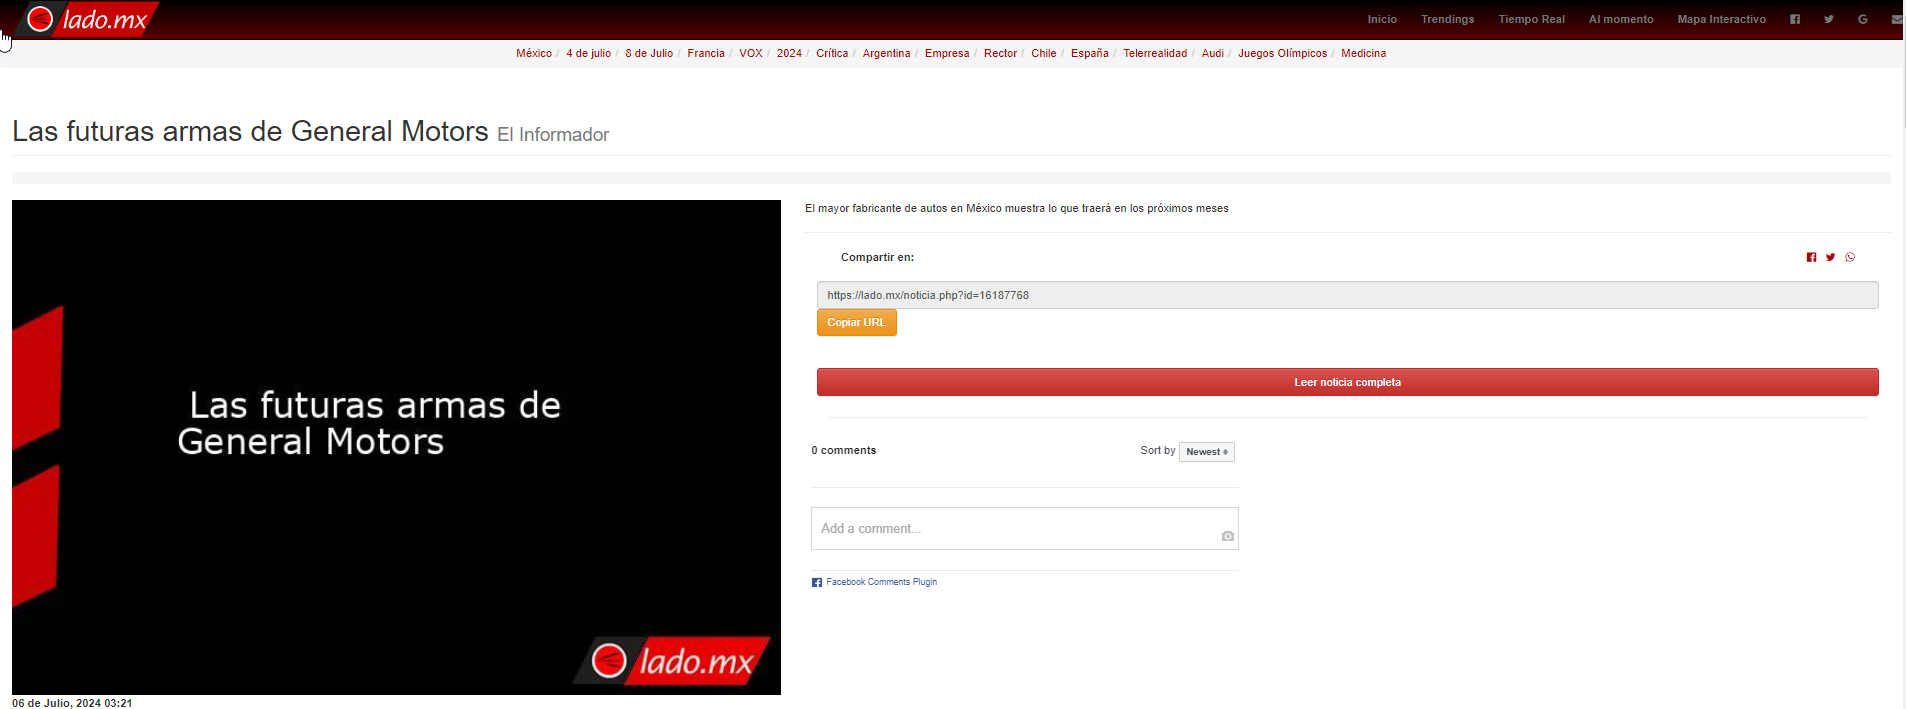The width and height of the screenshot is (1906, 709).
Task: Open Twitter icon in top navigation bar
Action: coord(1829,19)
